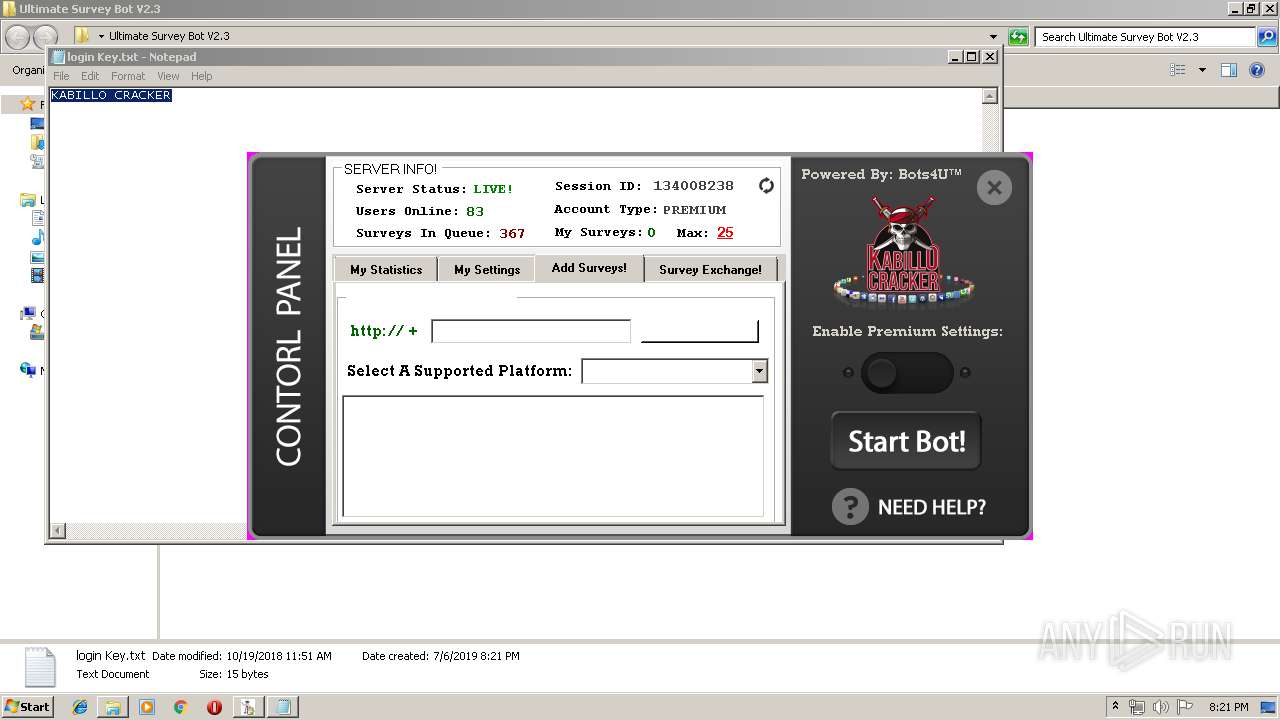The width and height of the screenshot is (1280, 720).
Task: Click the Explorer back arrow button
Action: point(18,38)
